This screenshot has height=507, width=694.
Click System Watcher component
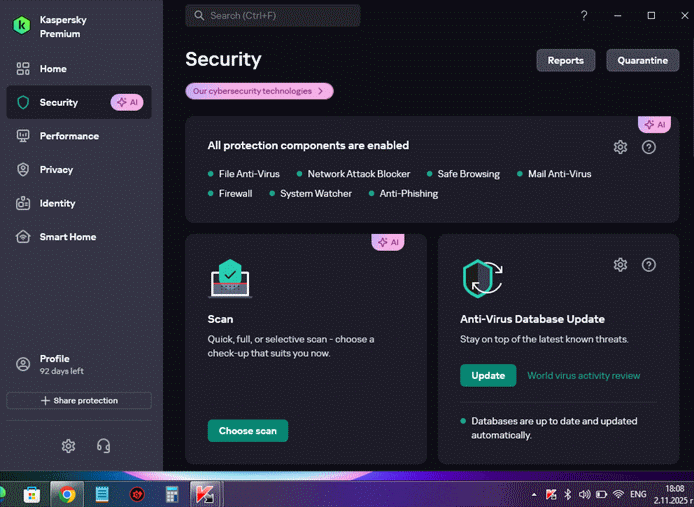pyautogui.click(x=311, y=194)
